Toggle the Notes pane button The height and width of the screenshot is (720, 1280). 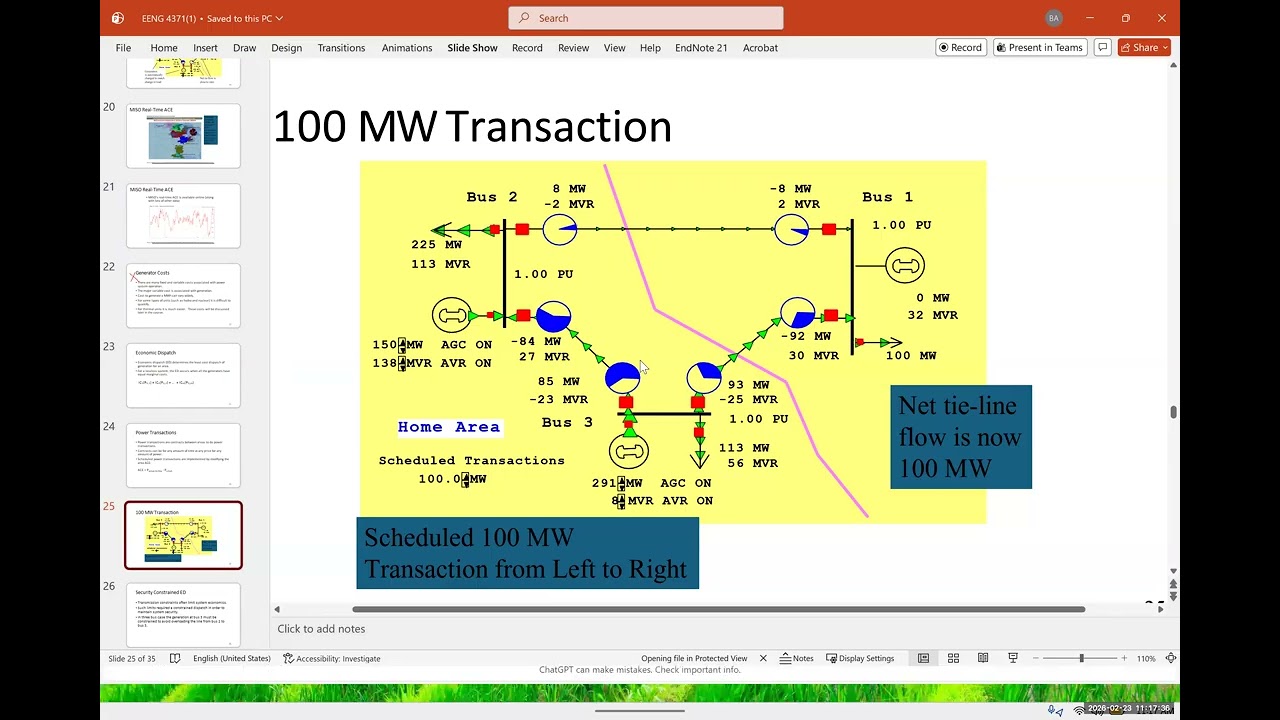point(797,658)
